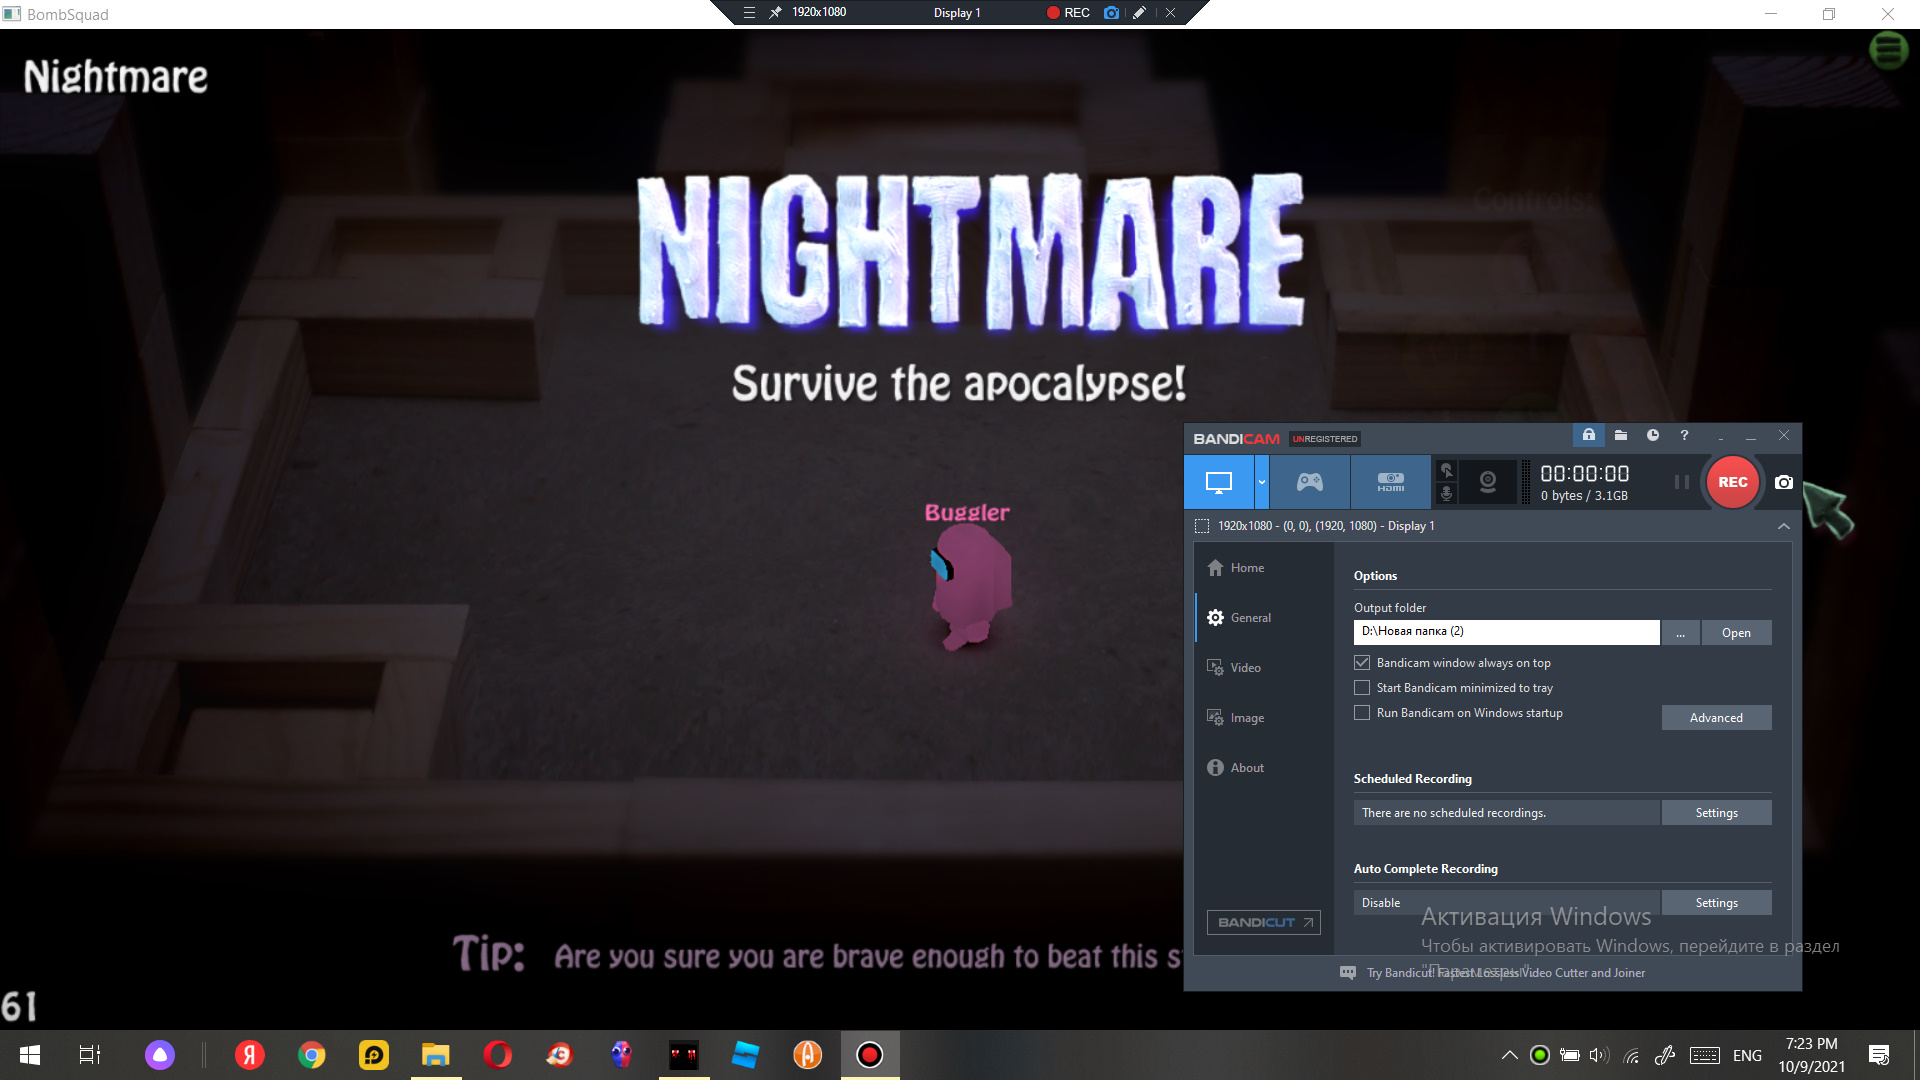Open scheduled recording clock icon
The width and height of the screenshot is (1920, 1080).
click(x=1652, y=435)
